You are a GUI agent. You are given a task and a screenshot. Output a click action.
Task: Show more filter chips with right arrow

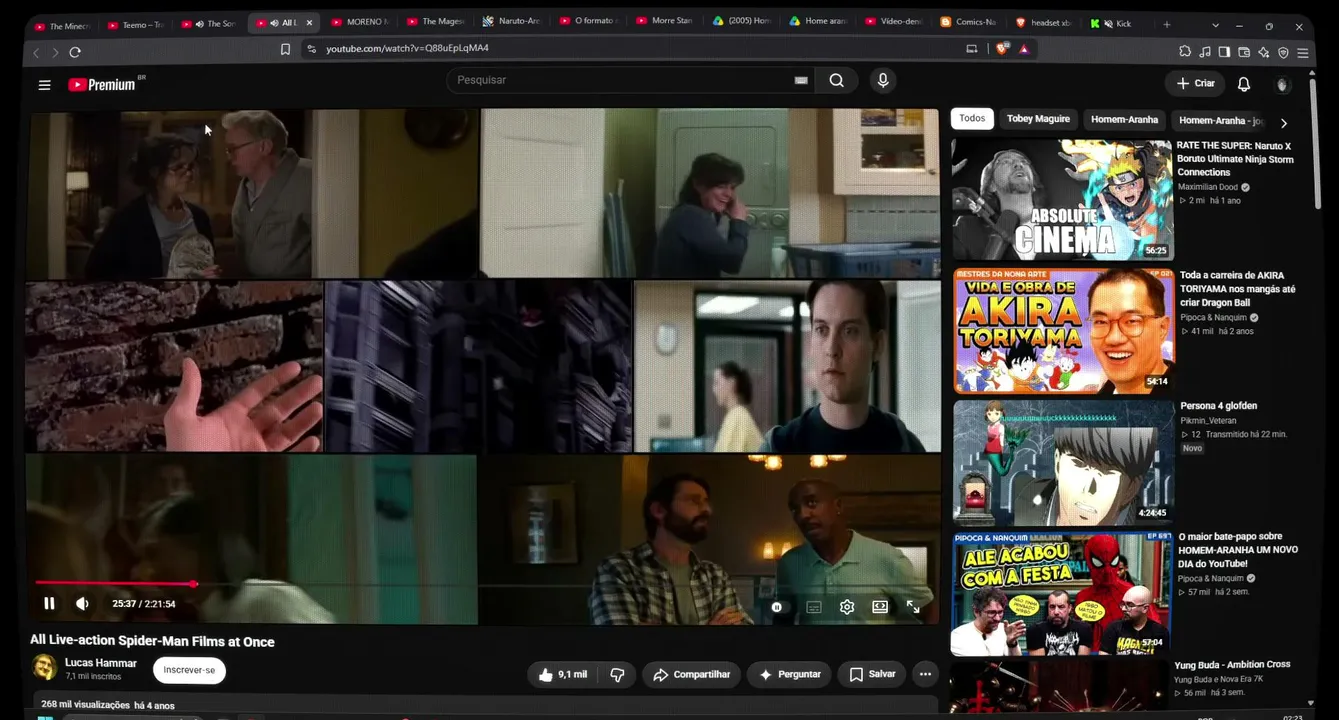(x=1284, y=123)
